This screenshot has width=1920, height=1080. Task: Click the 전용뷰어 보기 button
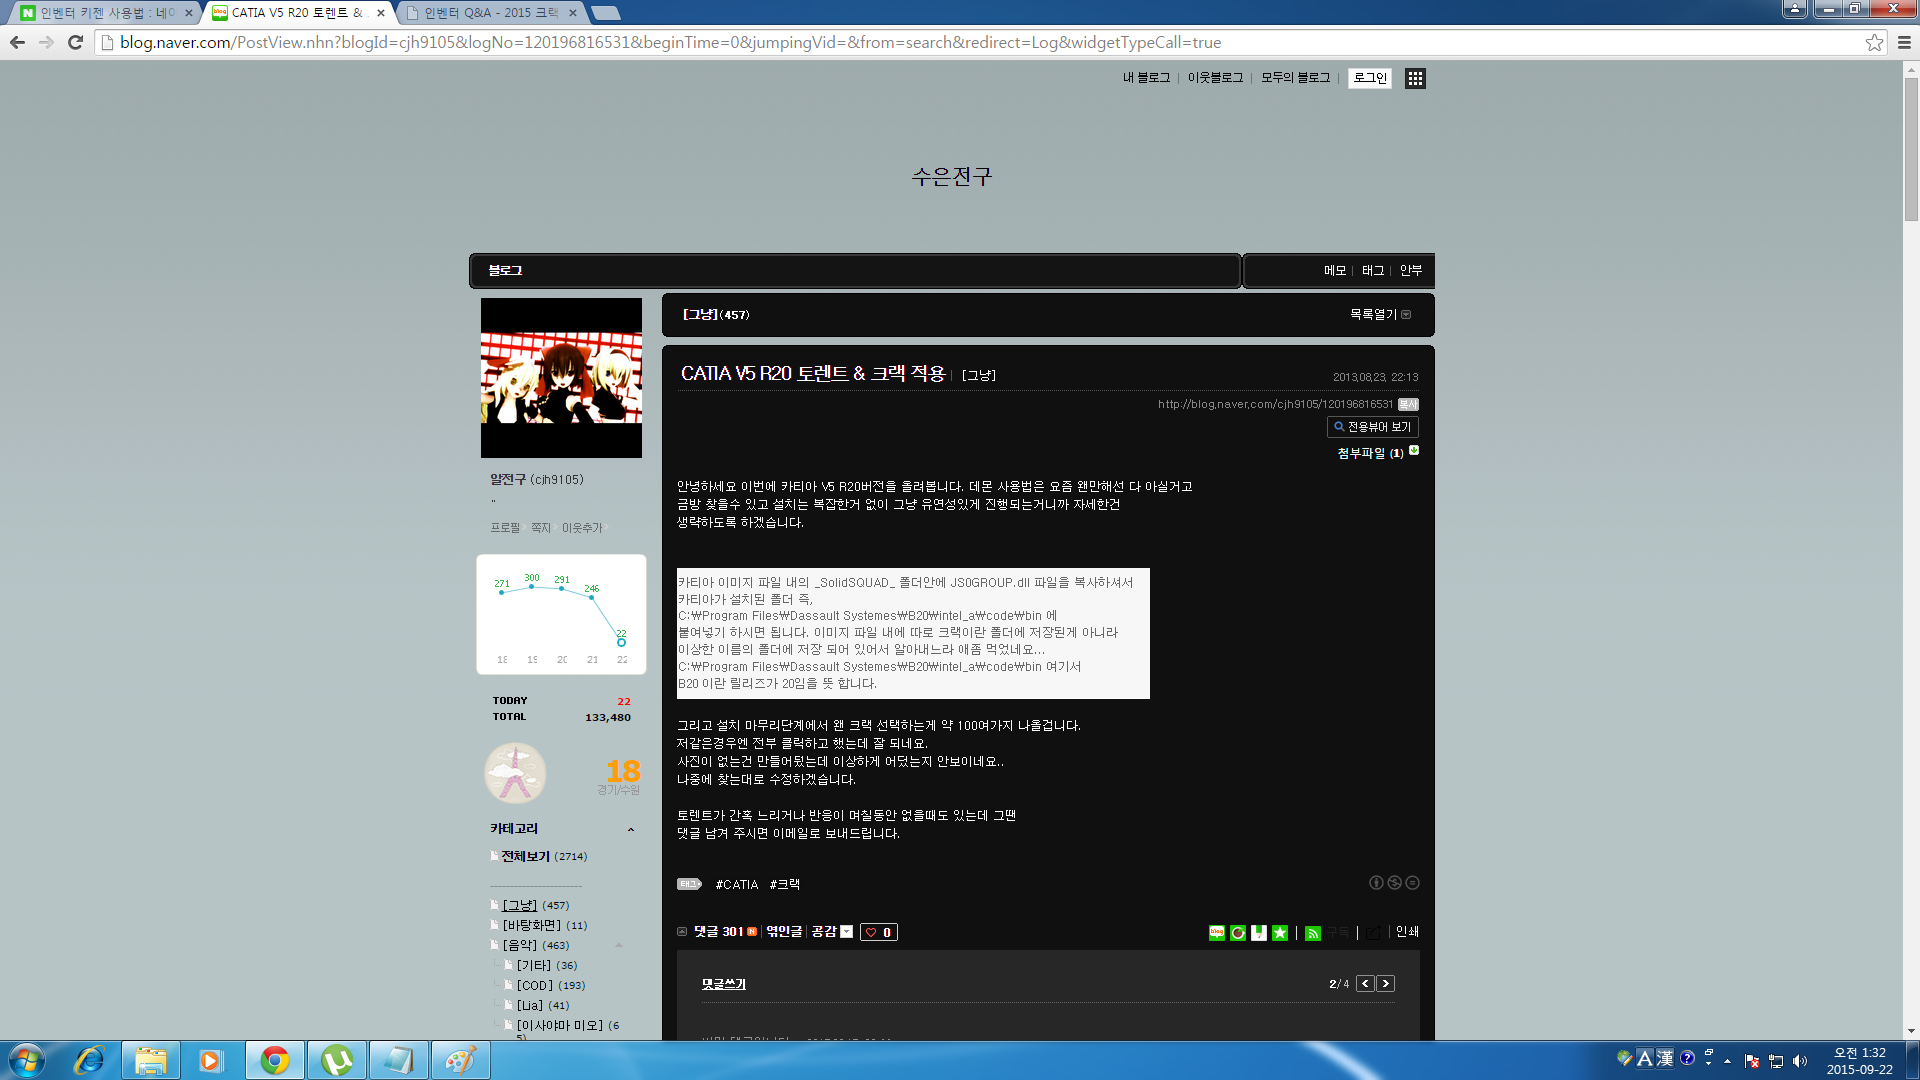pos(1372,427)
